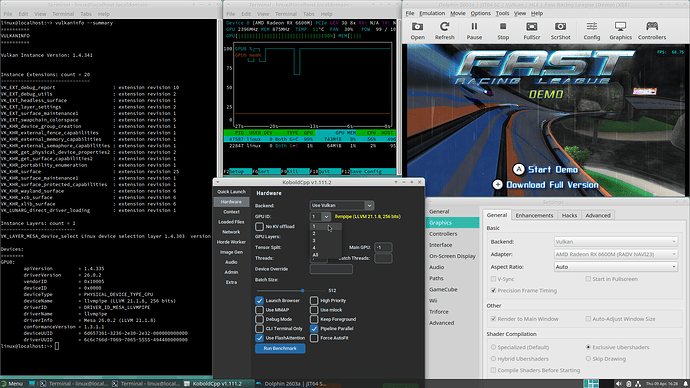Open the Advanced tab in Graphics settings
The image size is (690, 388).
tap(598, 215)
